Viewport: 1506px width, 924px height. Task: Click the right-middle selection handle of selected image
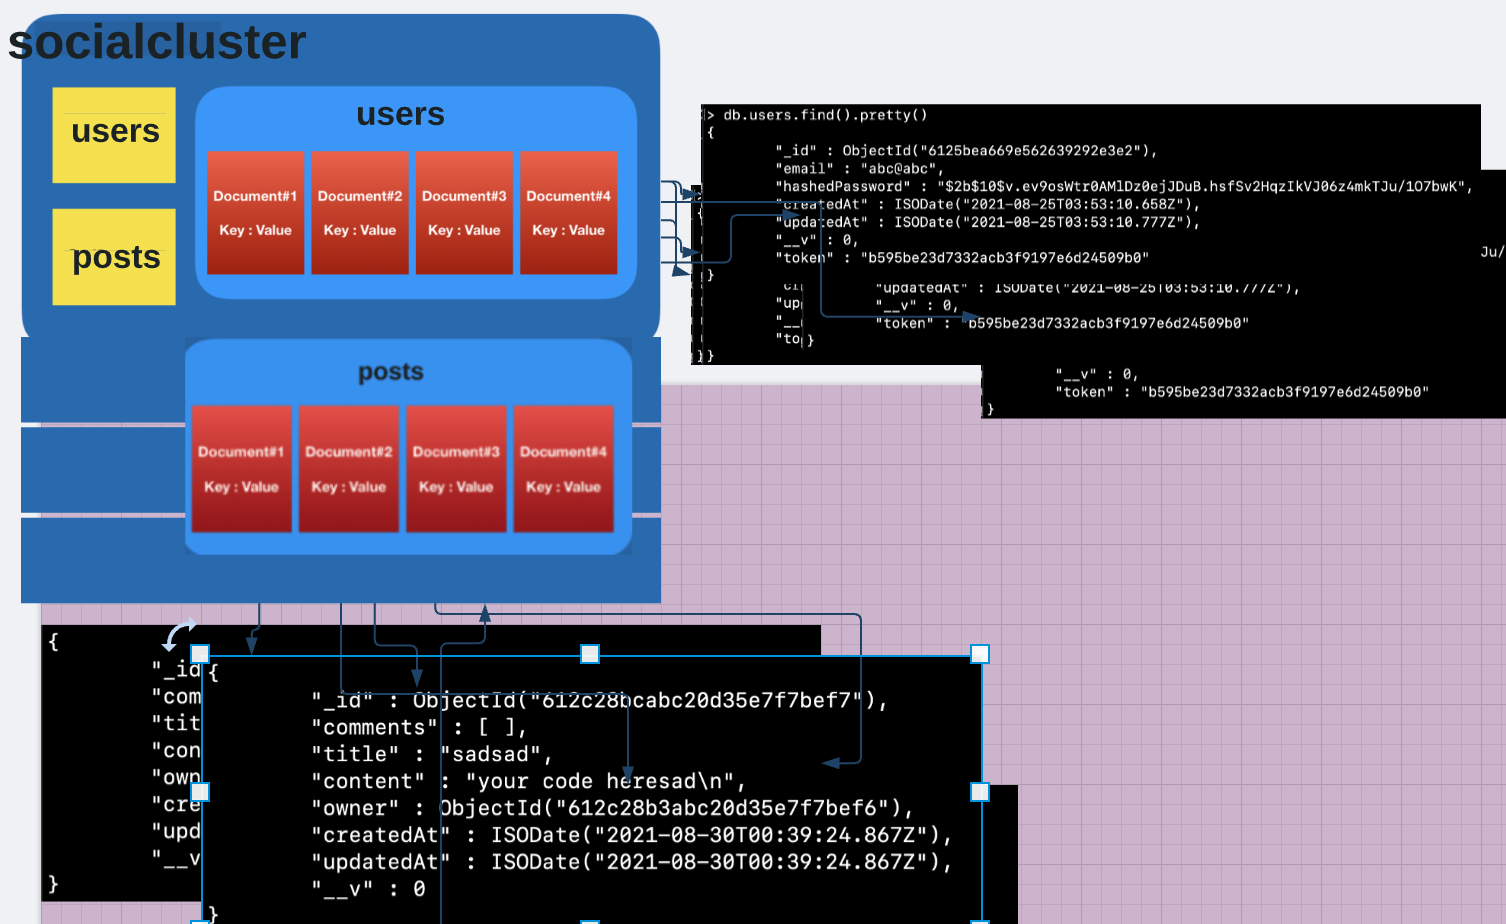click(x=980, y=792)
